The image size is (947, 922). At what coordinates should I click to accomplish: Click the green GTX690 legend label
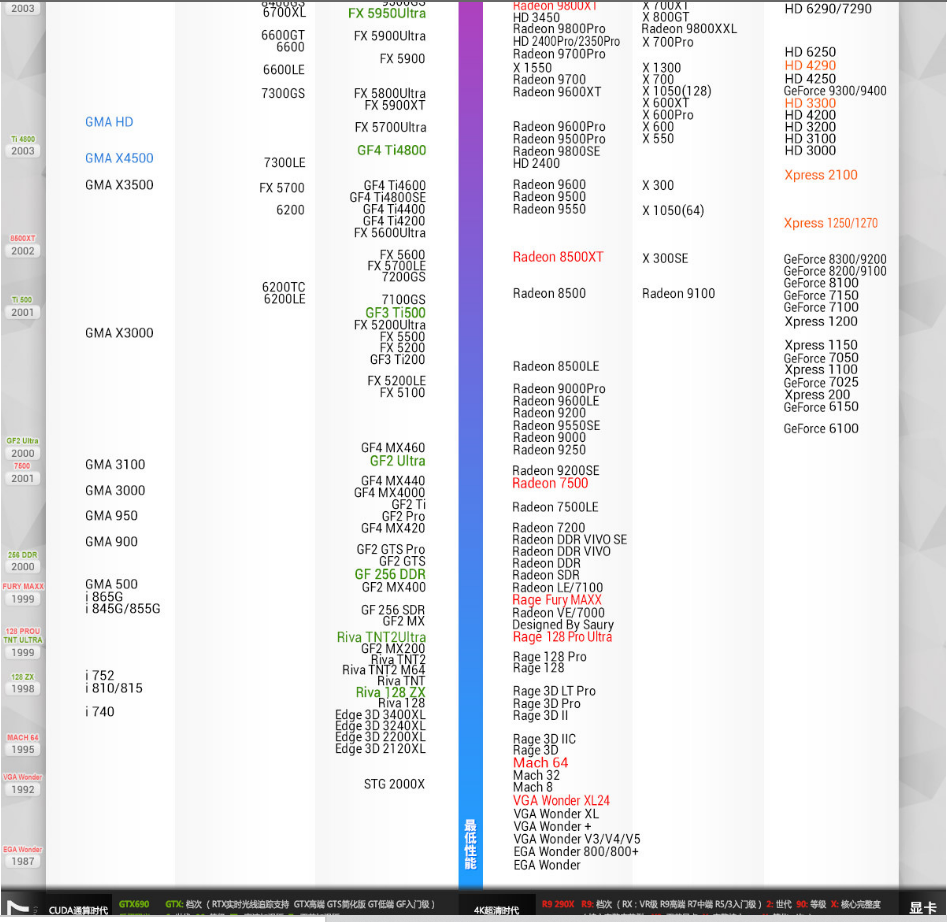[134, 905]
